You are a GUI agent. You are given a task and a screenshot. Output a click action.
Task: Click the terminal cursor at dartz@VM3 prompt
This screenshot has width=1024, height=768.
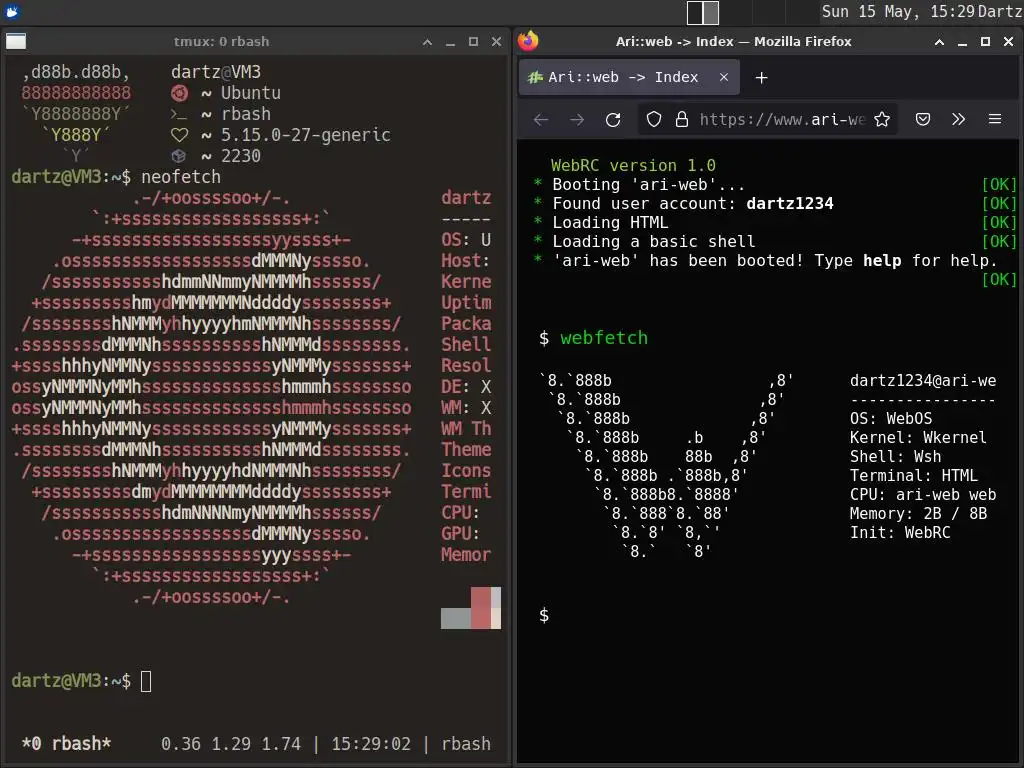pyautogui.click(x=146, y=681)
